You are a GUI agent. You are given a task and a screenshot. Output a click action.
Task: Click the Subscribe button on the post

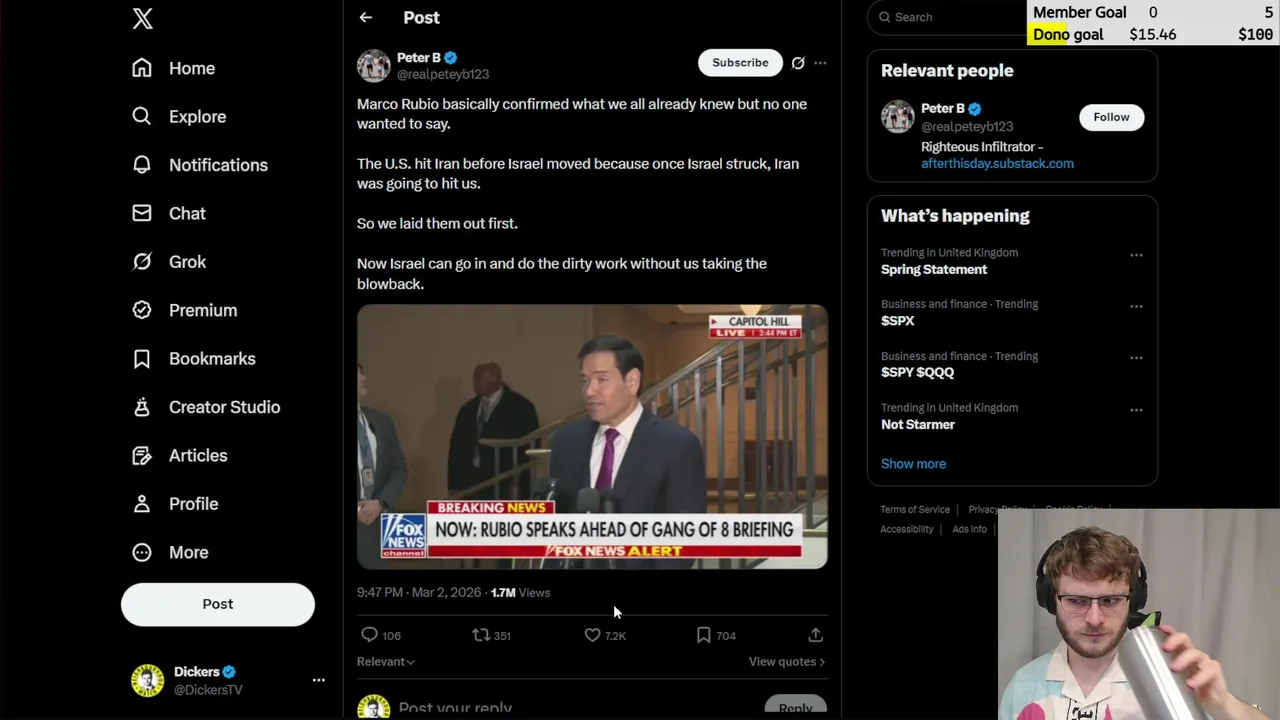(740, 63)
